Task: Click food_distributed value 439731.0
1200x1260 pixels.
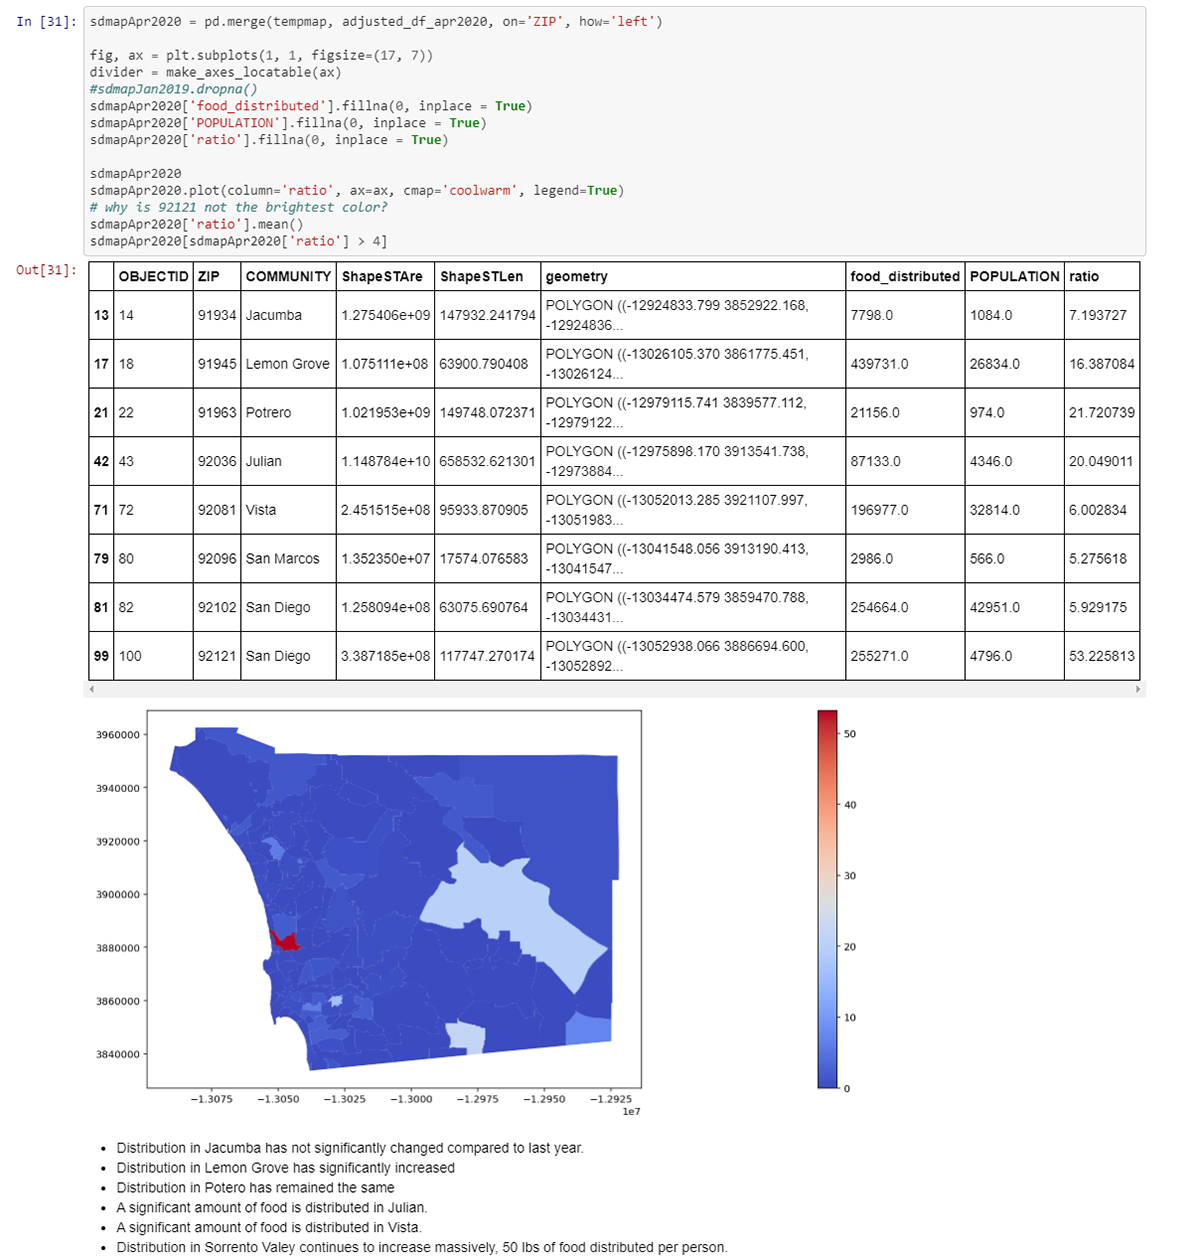Action: (880, 364)
